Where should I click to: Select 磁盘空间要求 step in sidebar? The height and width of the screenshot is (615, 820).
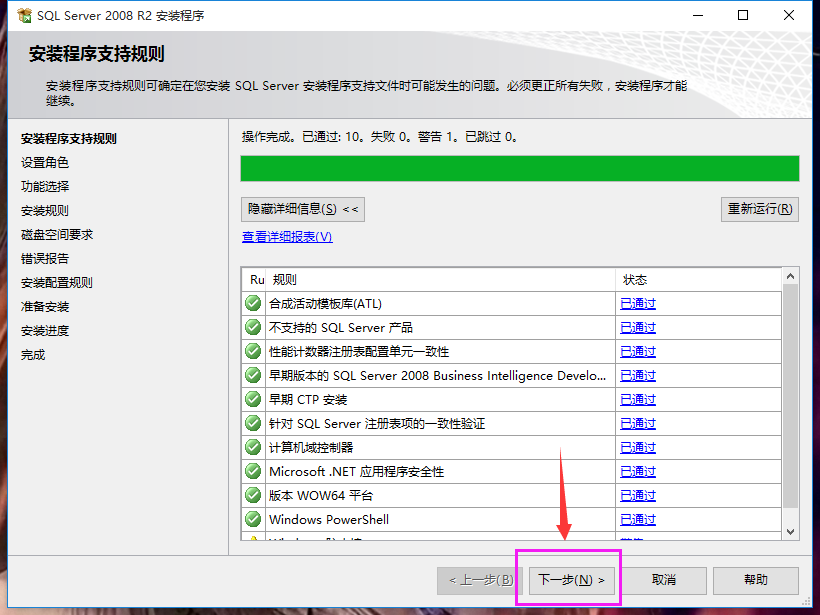[56, 235]
